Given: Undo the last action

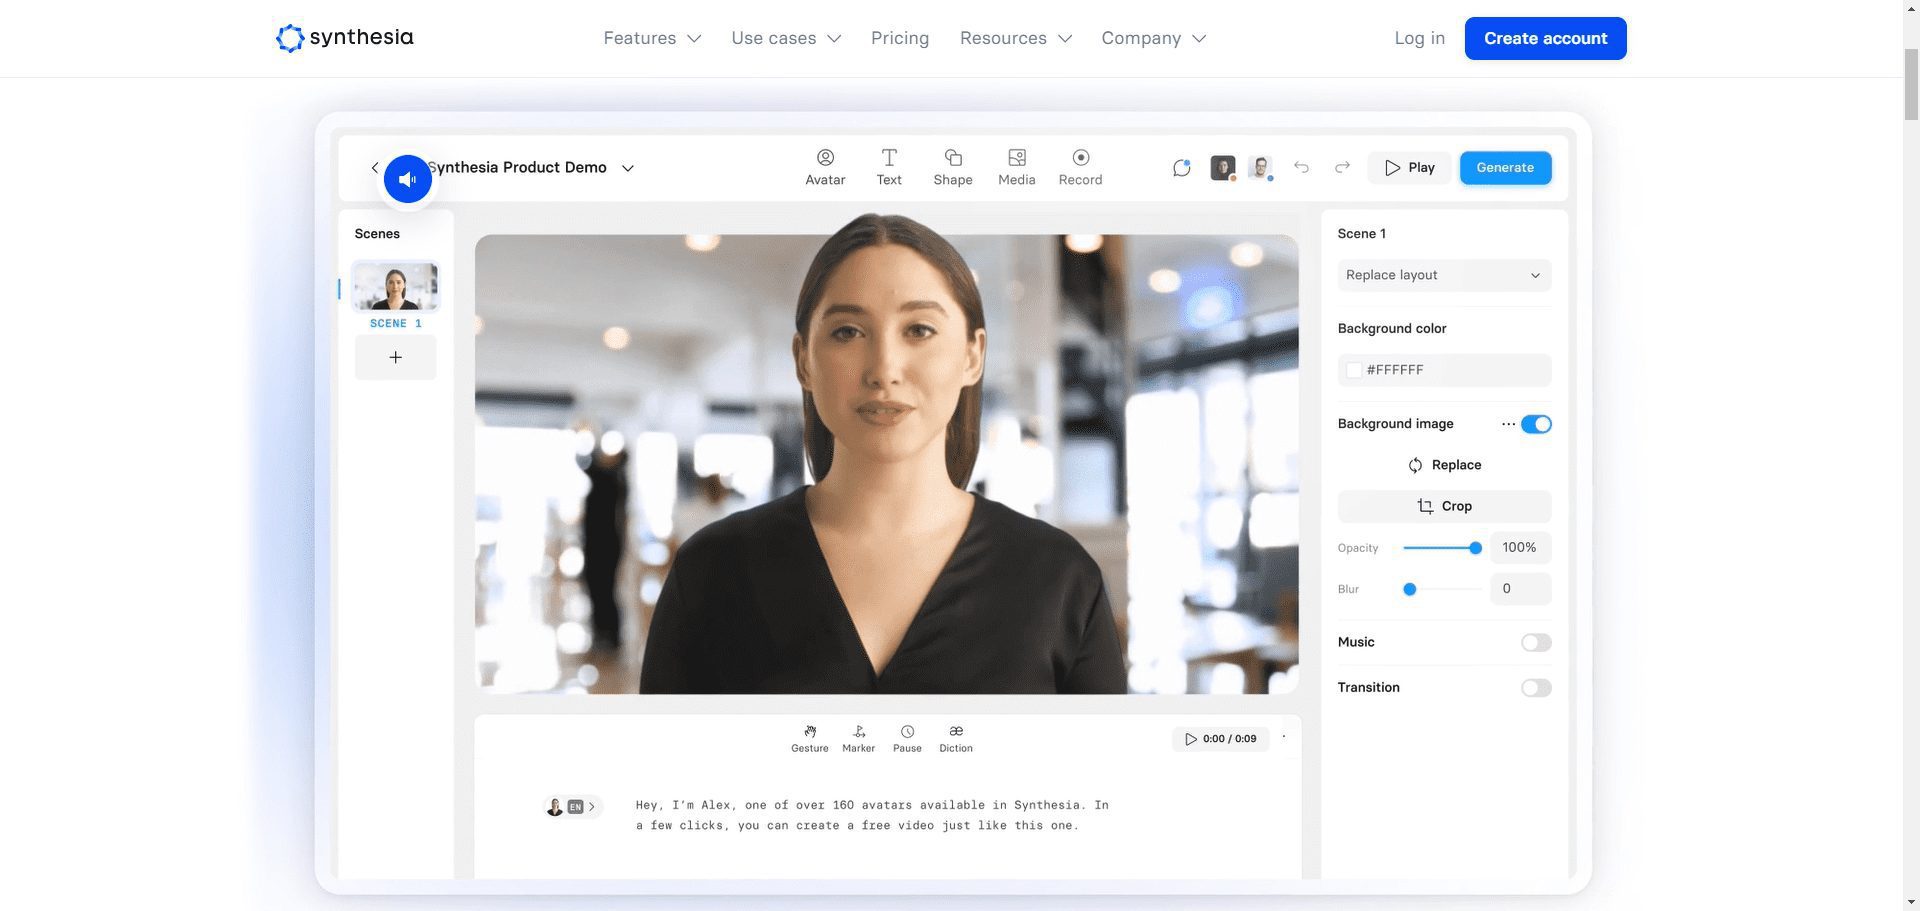Looking at the screenshot, I should (x=1301, y=167).
